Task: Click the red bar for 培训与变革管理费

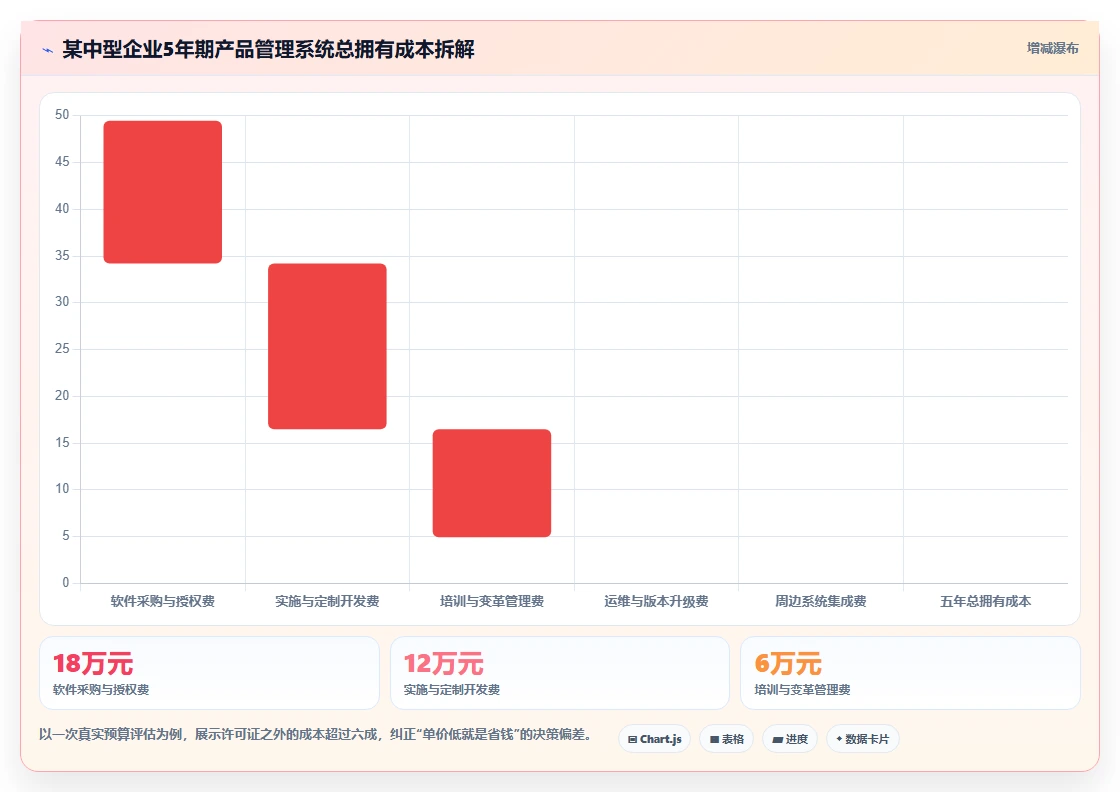Action: click(x=492, y=483)
